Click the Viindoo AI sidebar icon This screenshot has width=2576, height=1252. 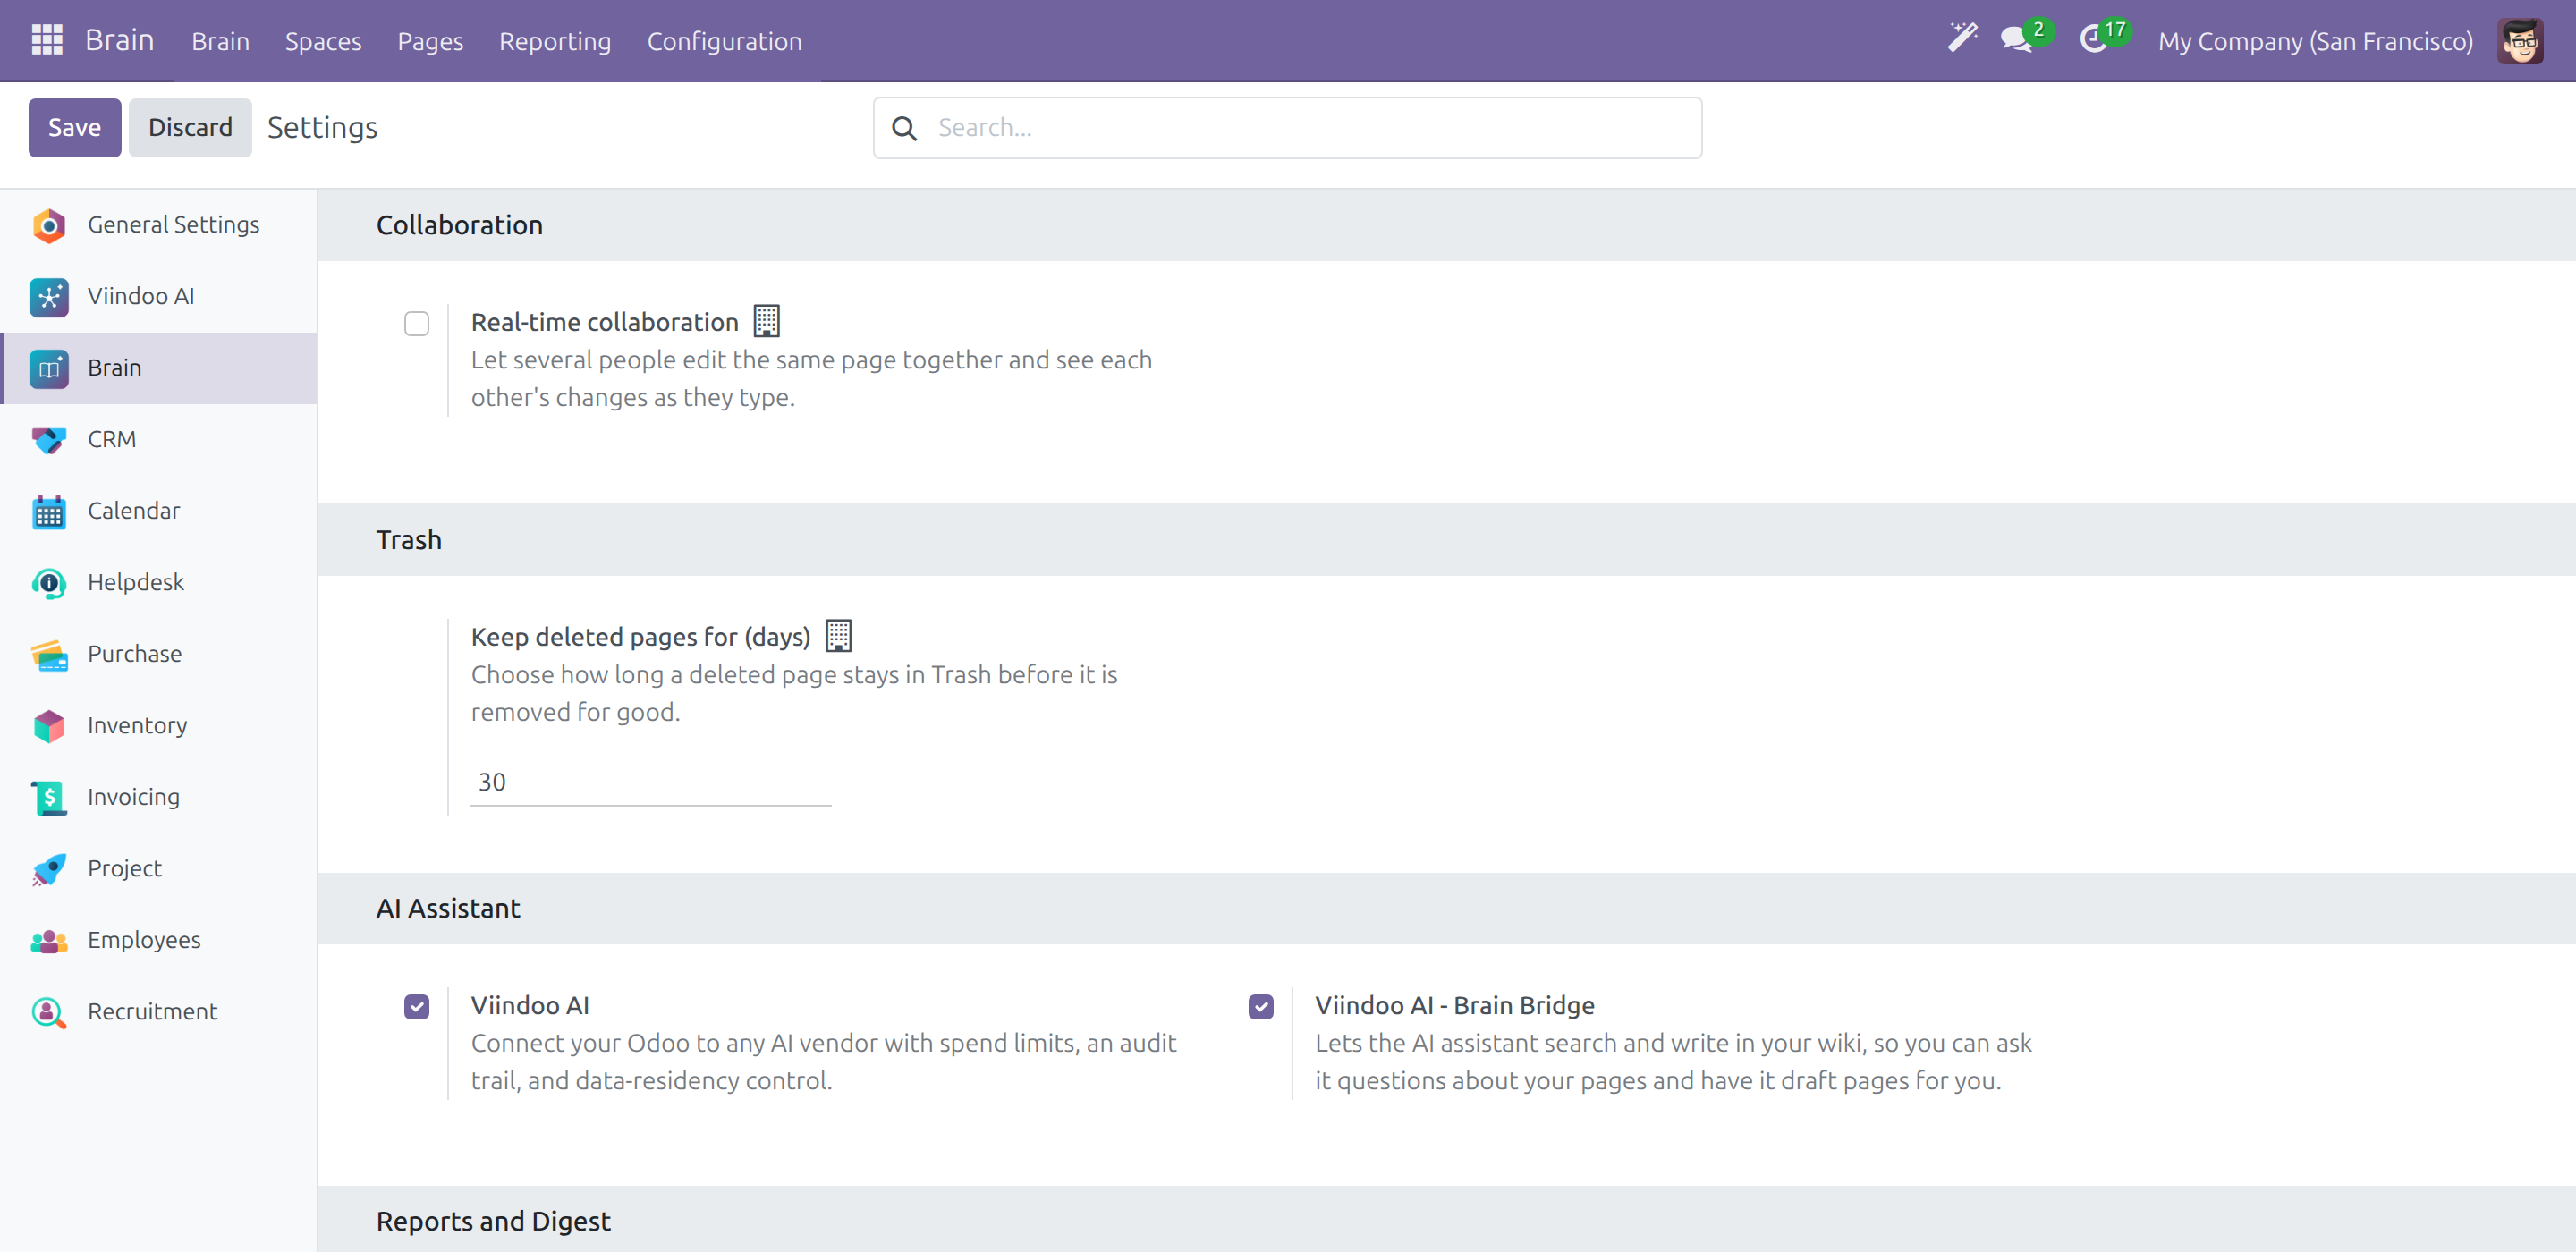pyautogui.click(x=49, y=297)
